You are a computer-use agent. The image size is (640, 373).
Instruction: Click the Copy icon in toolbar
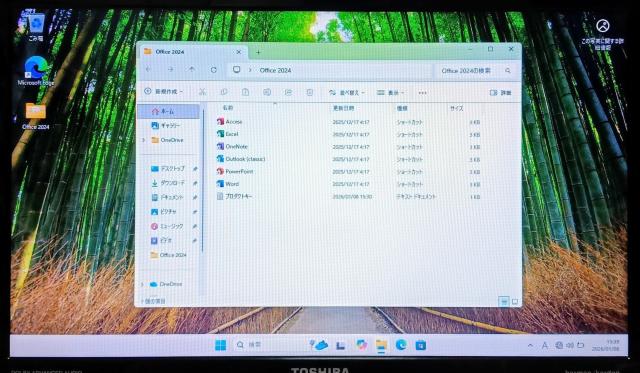(224, 92)
